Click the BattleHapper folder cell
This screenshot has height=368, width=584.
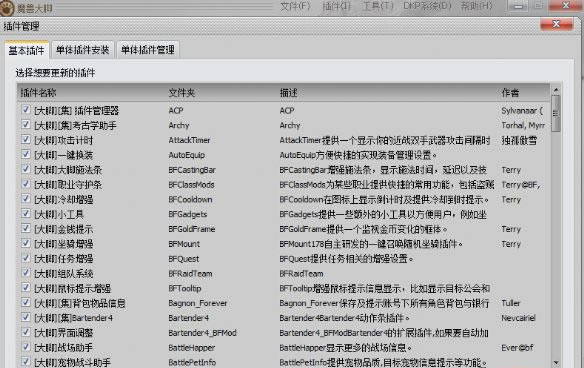191,348
